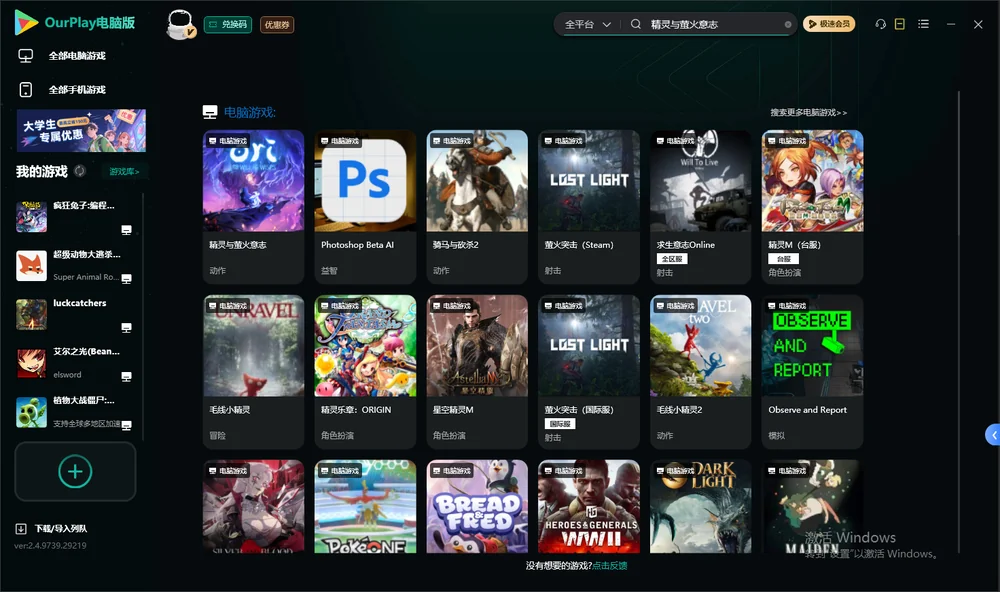1000x592 pixels.
Task: Open the customer support headset icon
Action: [880, 24]
